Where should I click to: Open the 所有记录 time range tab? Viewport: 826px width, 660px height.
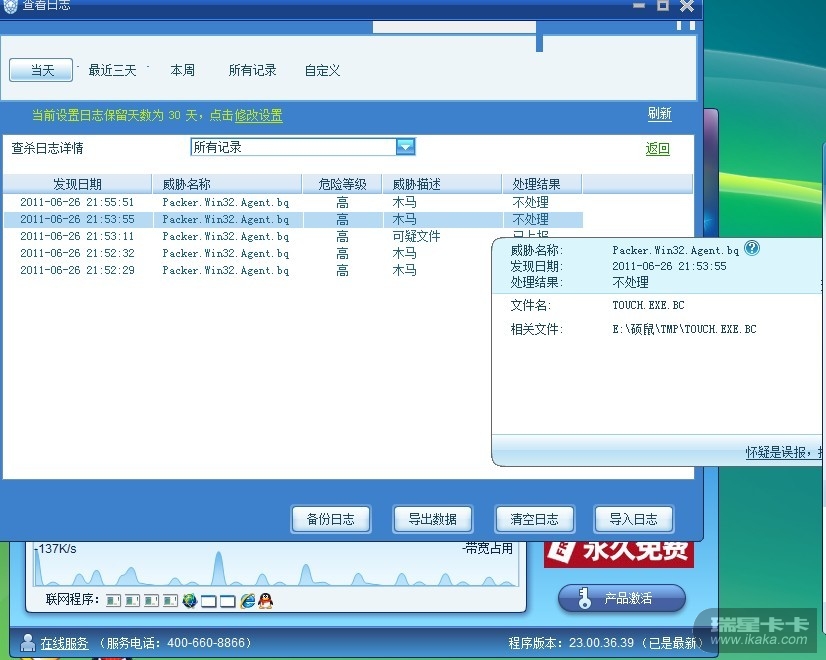pos(252,70)
